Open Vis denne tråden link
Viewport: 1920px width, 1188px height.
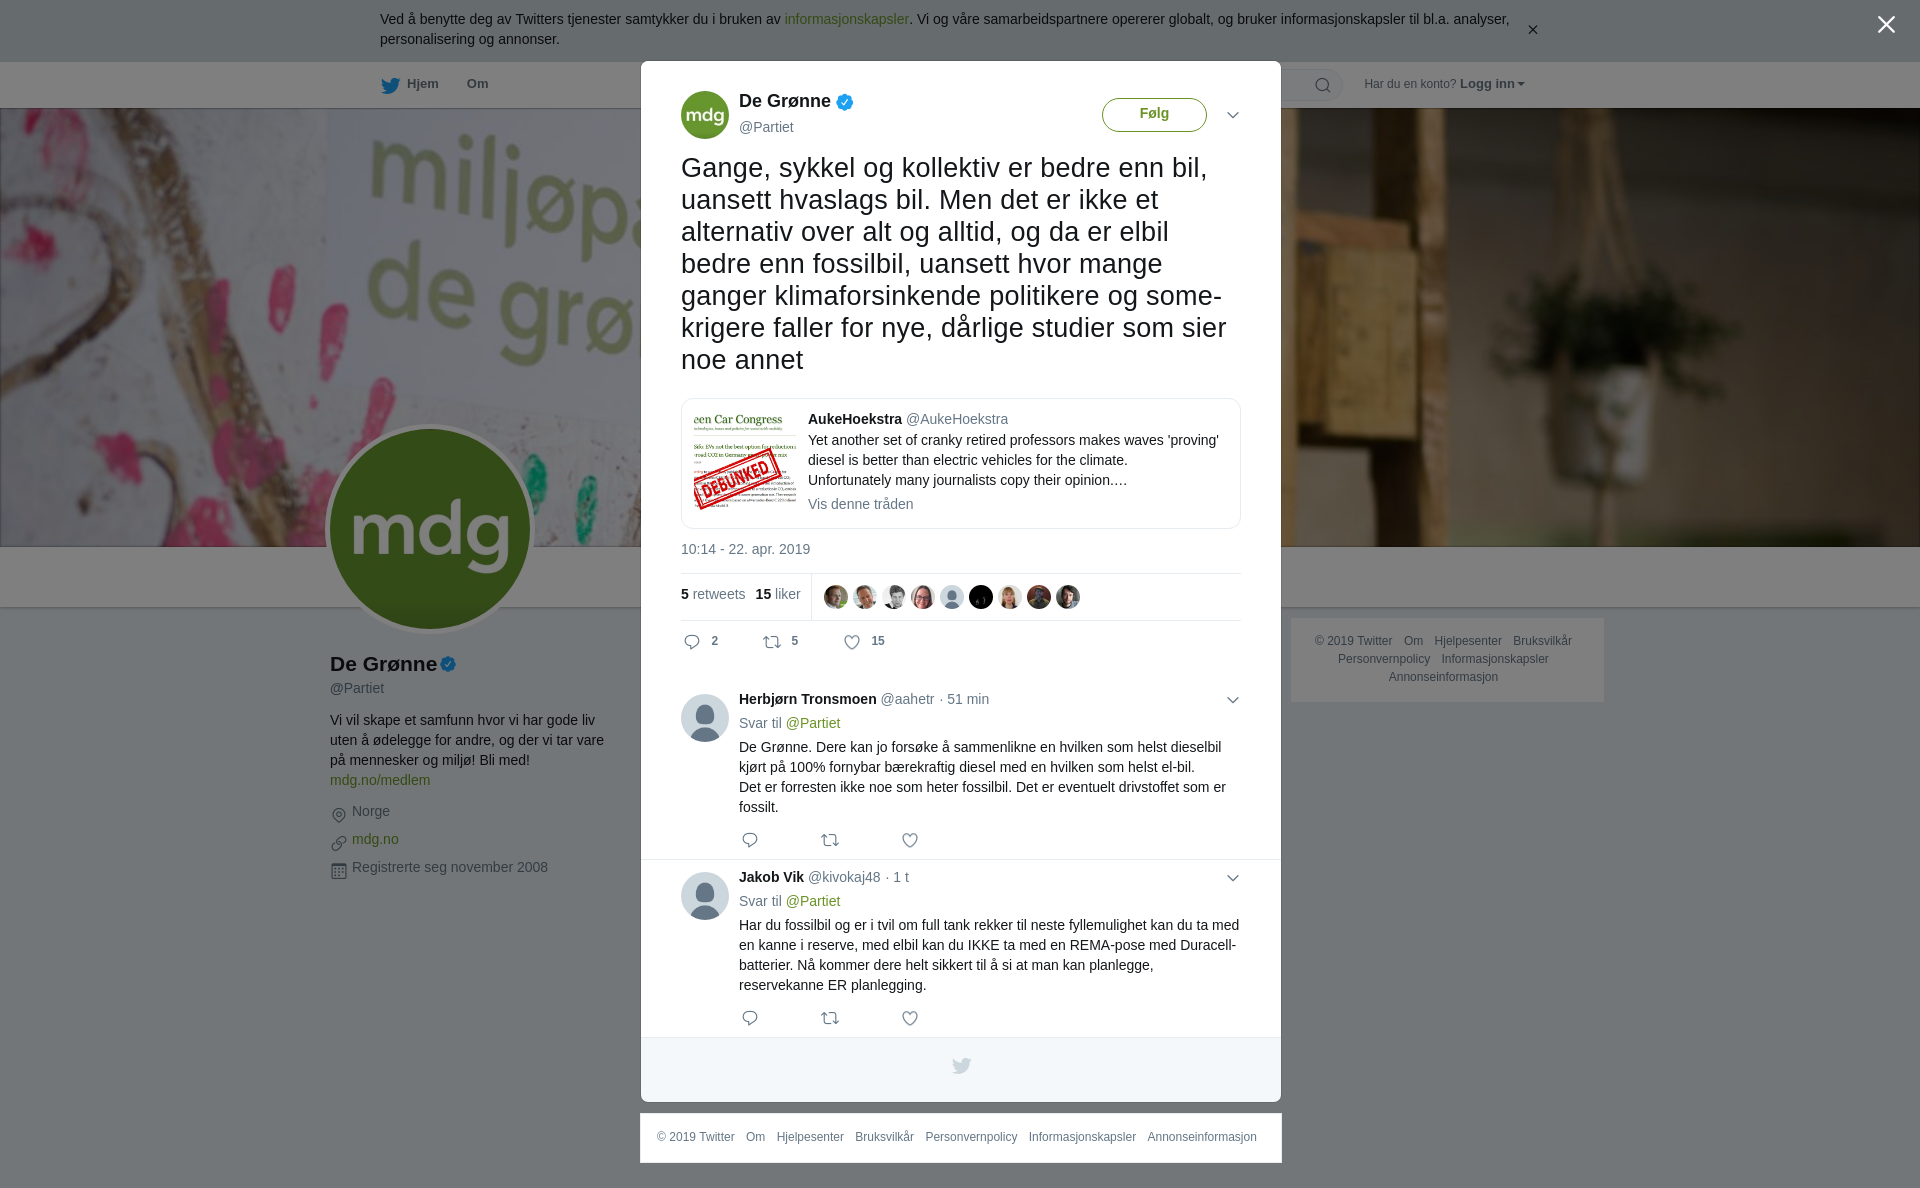click(x=860, y=504)
